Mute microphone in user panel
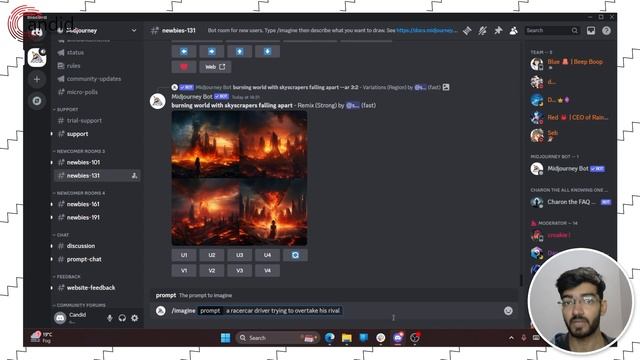Viewport: 640px width, 360px height. pyautogui.click(x=109, y=318)
